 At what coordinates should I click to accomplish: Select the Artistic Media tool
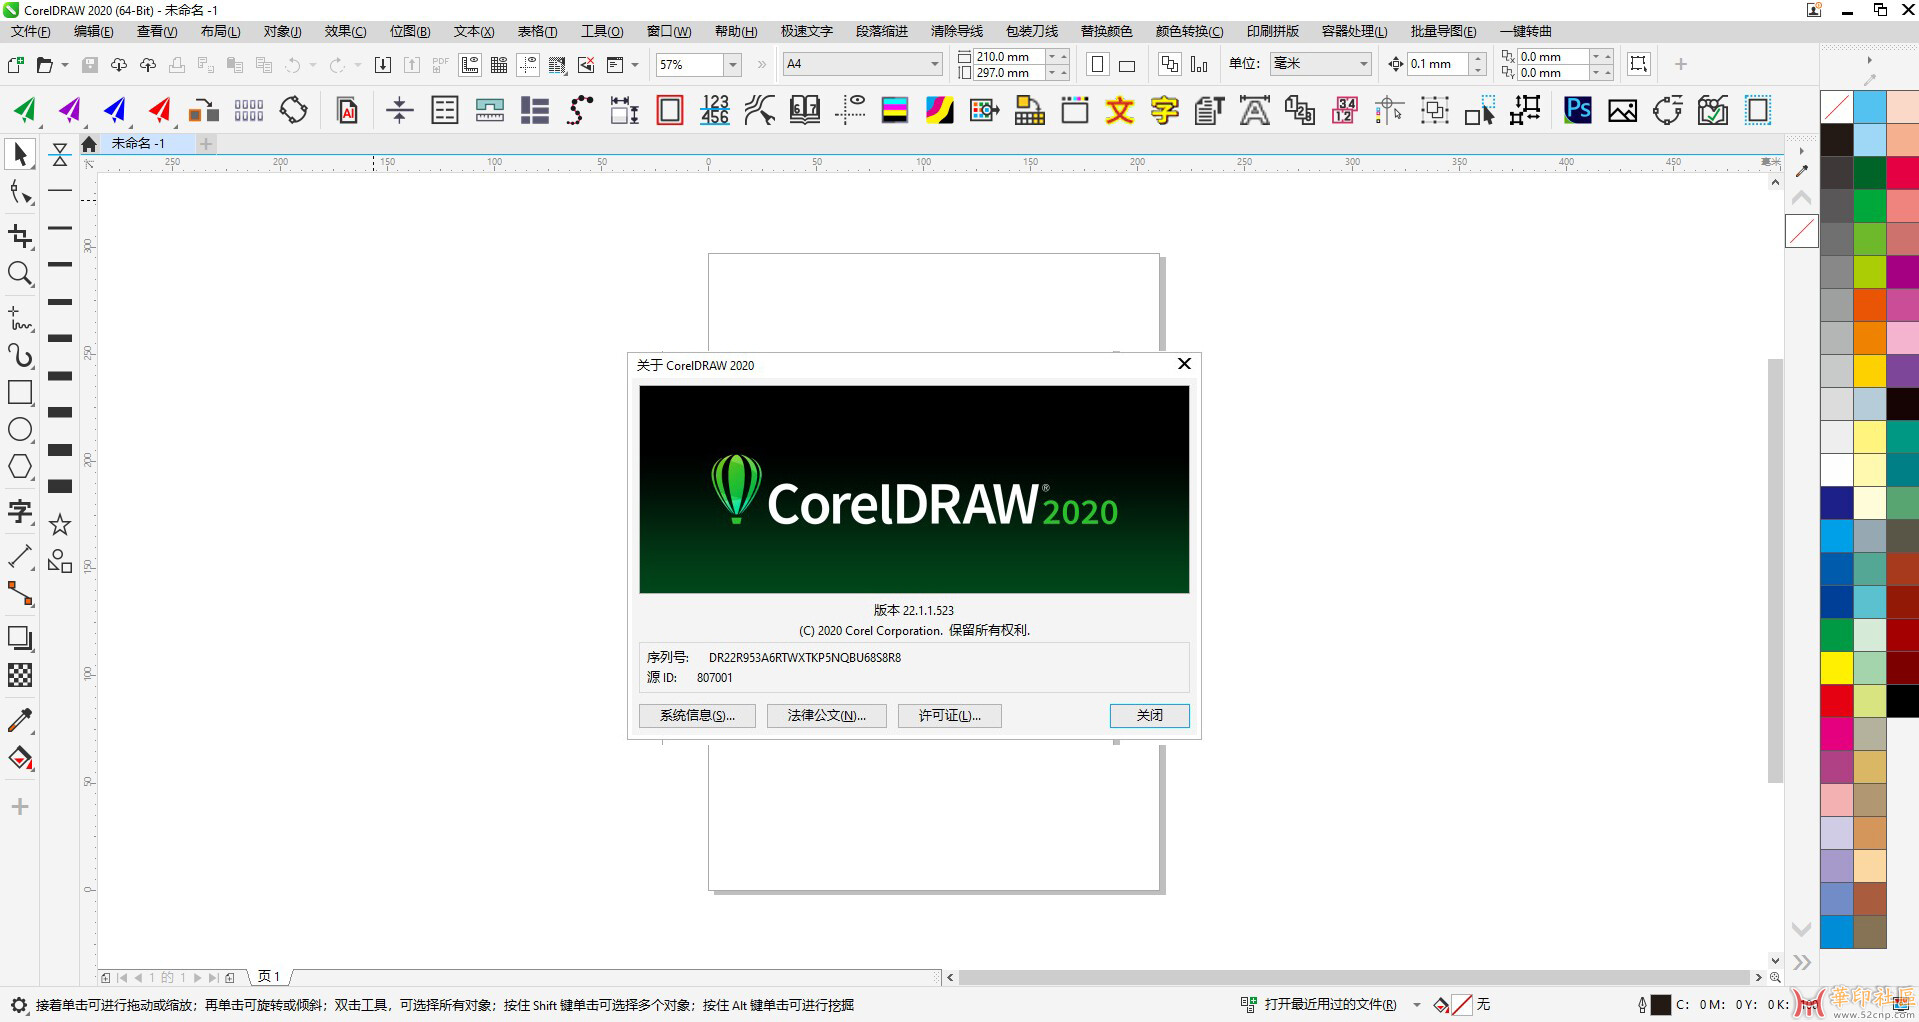click(x=19, y=355)
